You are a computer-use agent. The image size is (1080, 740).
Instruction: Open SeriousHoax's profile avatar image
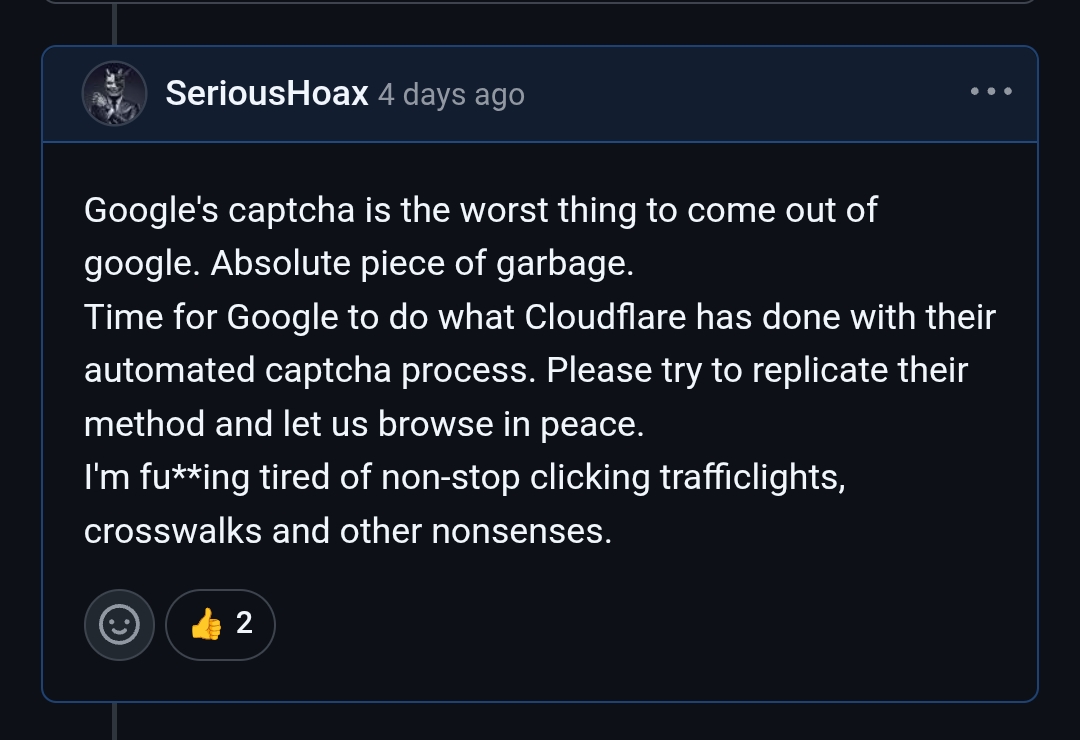(x=115, y=94)
